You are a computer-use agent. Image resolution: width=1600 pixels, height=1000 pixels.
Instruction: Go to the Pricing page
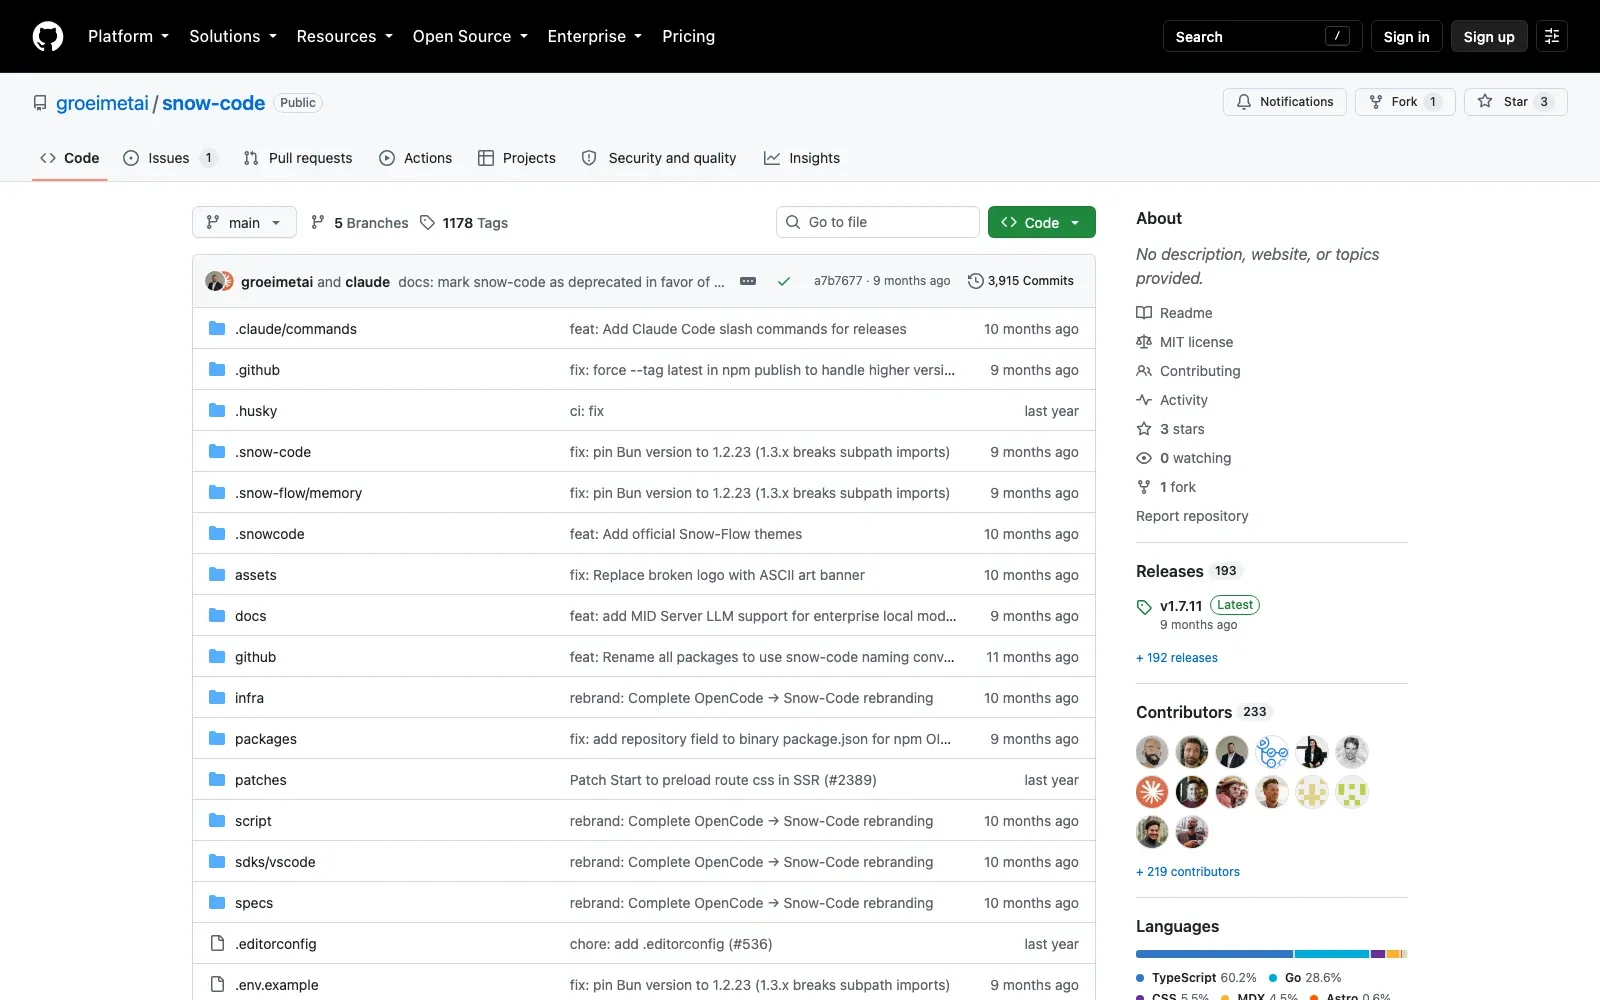point(688,36)
